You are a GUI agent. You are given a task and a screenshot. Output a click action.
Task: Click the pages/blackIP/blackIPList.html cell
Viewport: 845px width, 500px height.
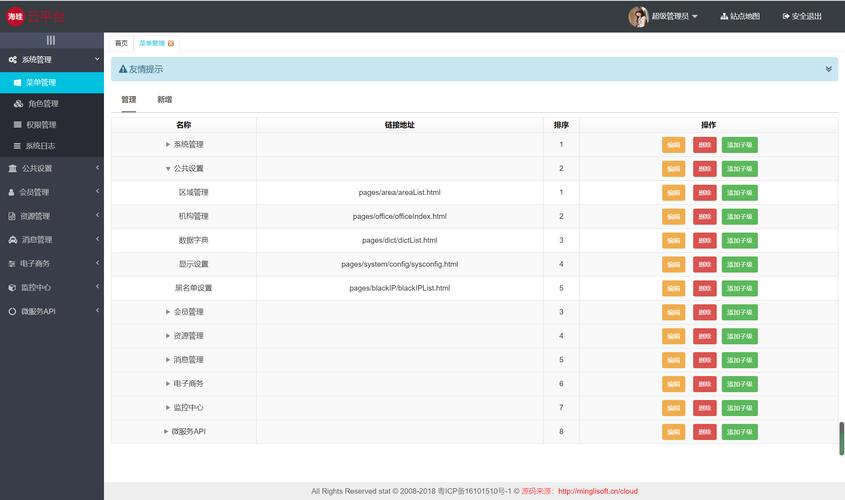(x=399, y=288)
